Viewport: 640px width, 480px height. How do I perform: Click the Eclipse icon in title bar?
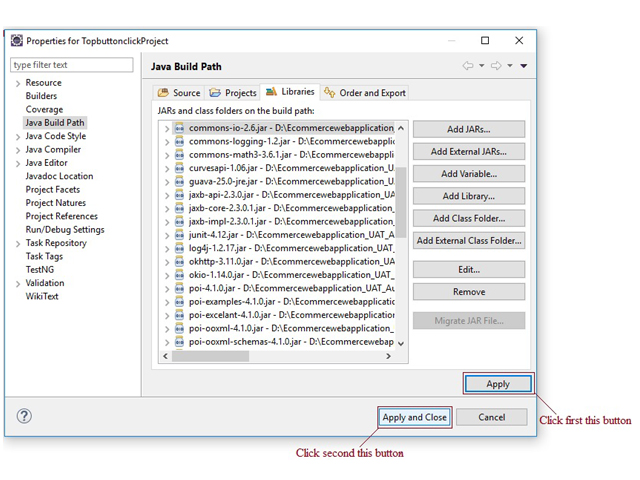pos(17,40)
